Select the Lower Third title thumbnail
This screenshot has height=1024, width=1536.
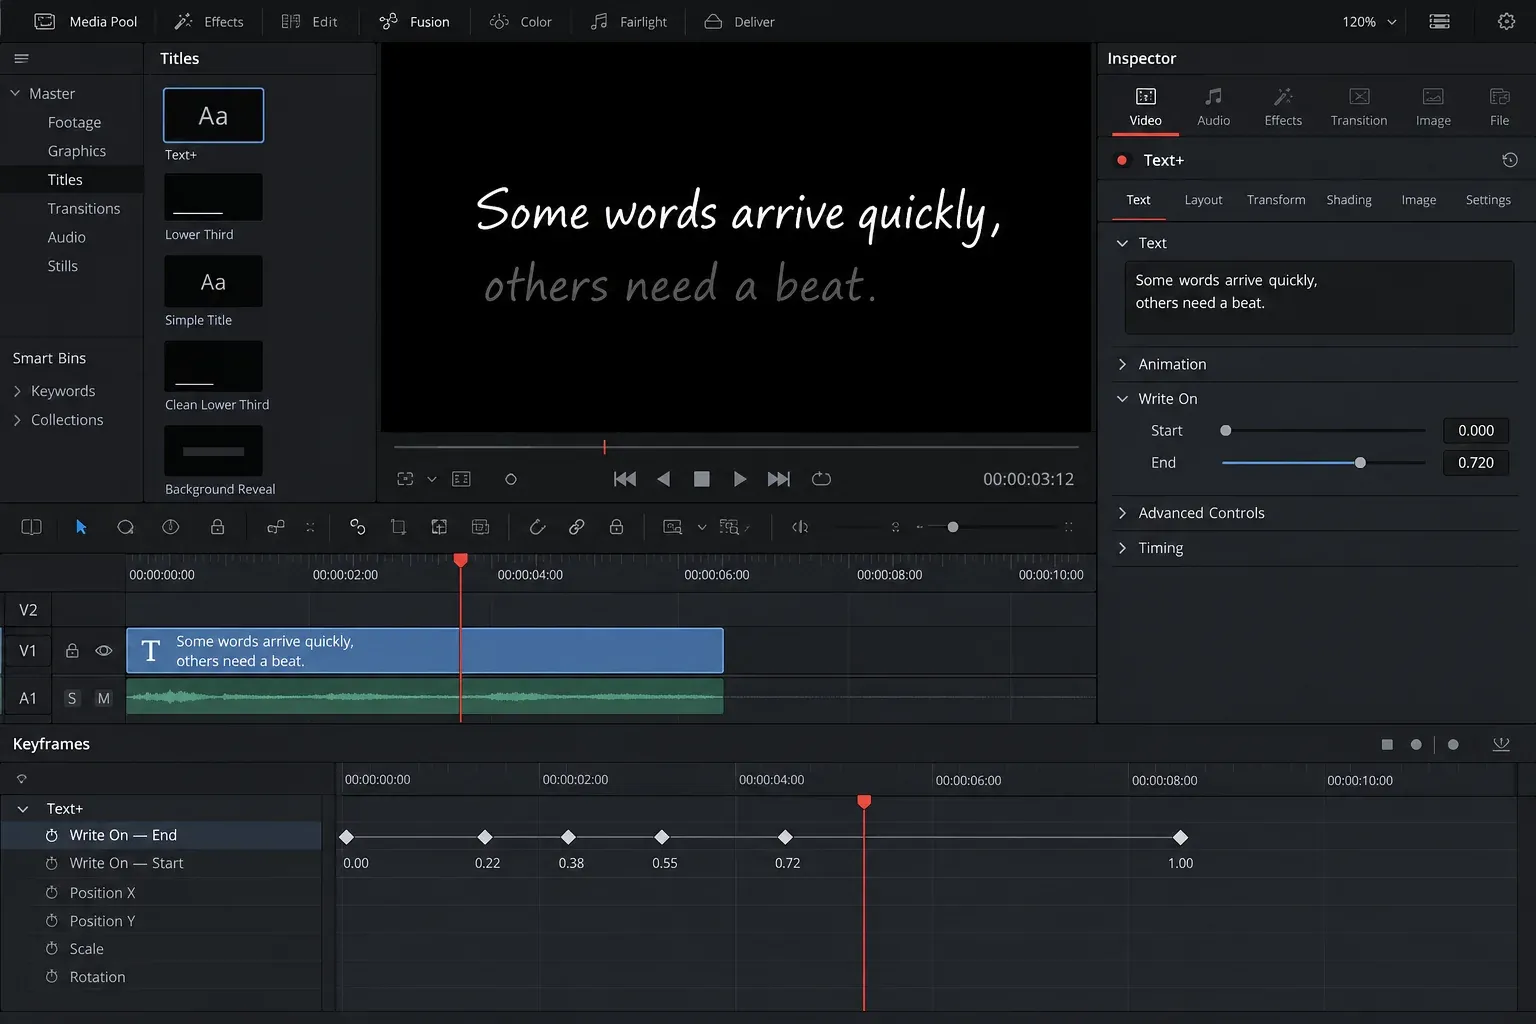pos(213,197)
